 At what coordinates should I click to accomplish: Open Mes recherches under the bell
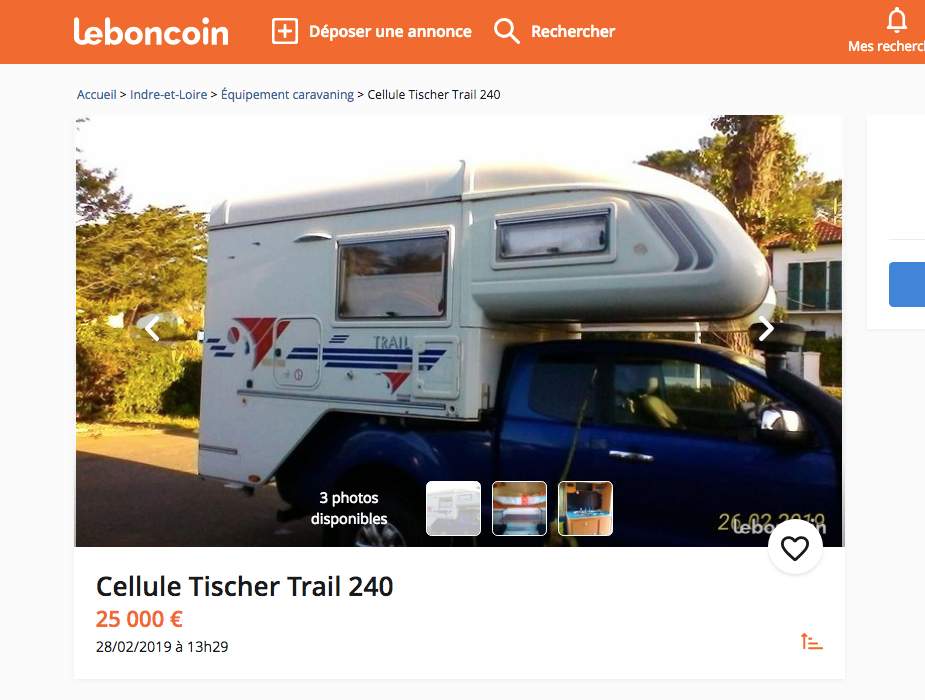[x=886, y=46]
